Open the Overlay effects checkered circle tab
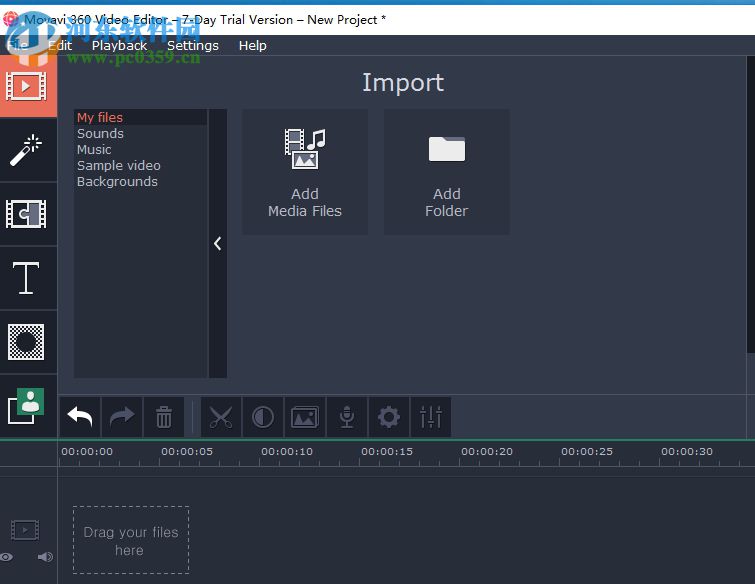The image size is (755, 584). (26, 342)
